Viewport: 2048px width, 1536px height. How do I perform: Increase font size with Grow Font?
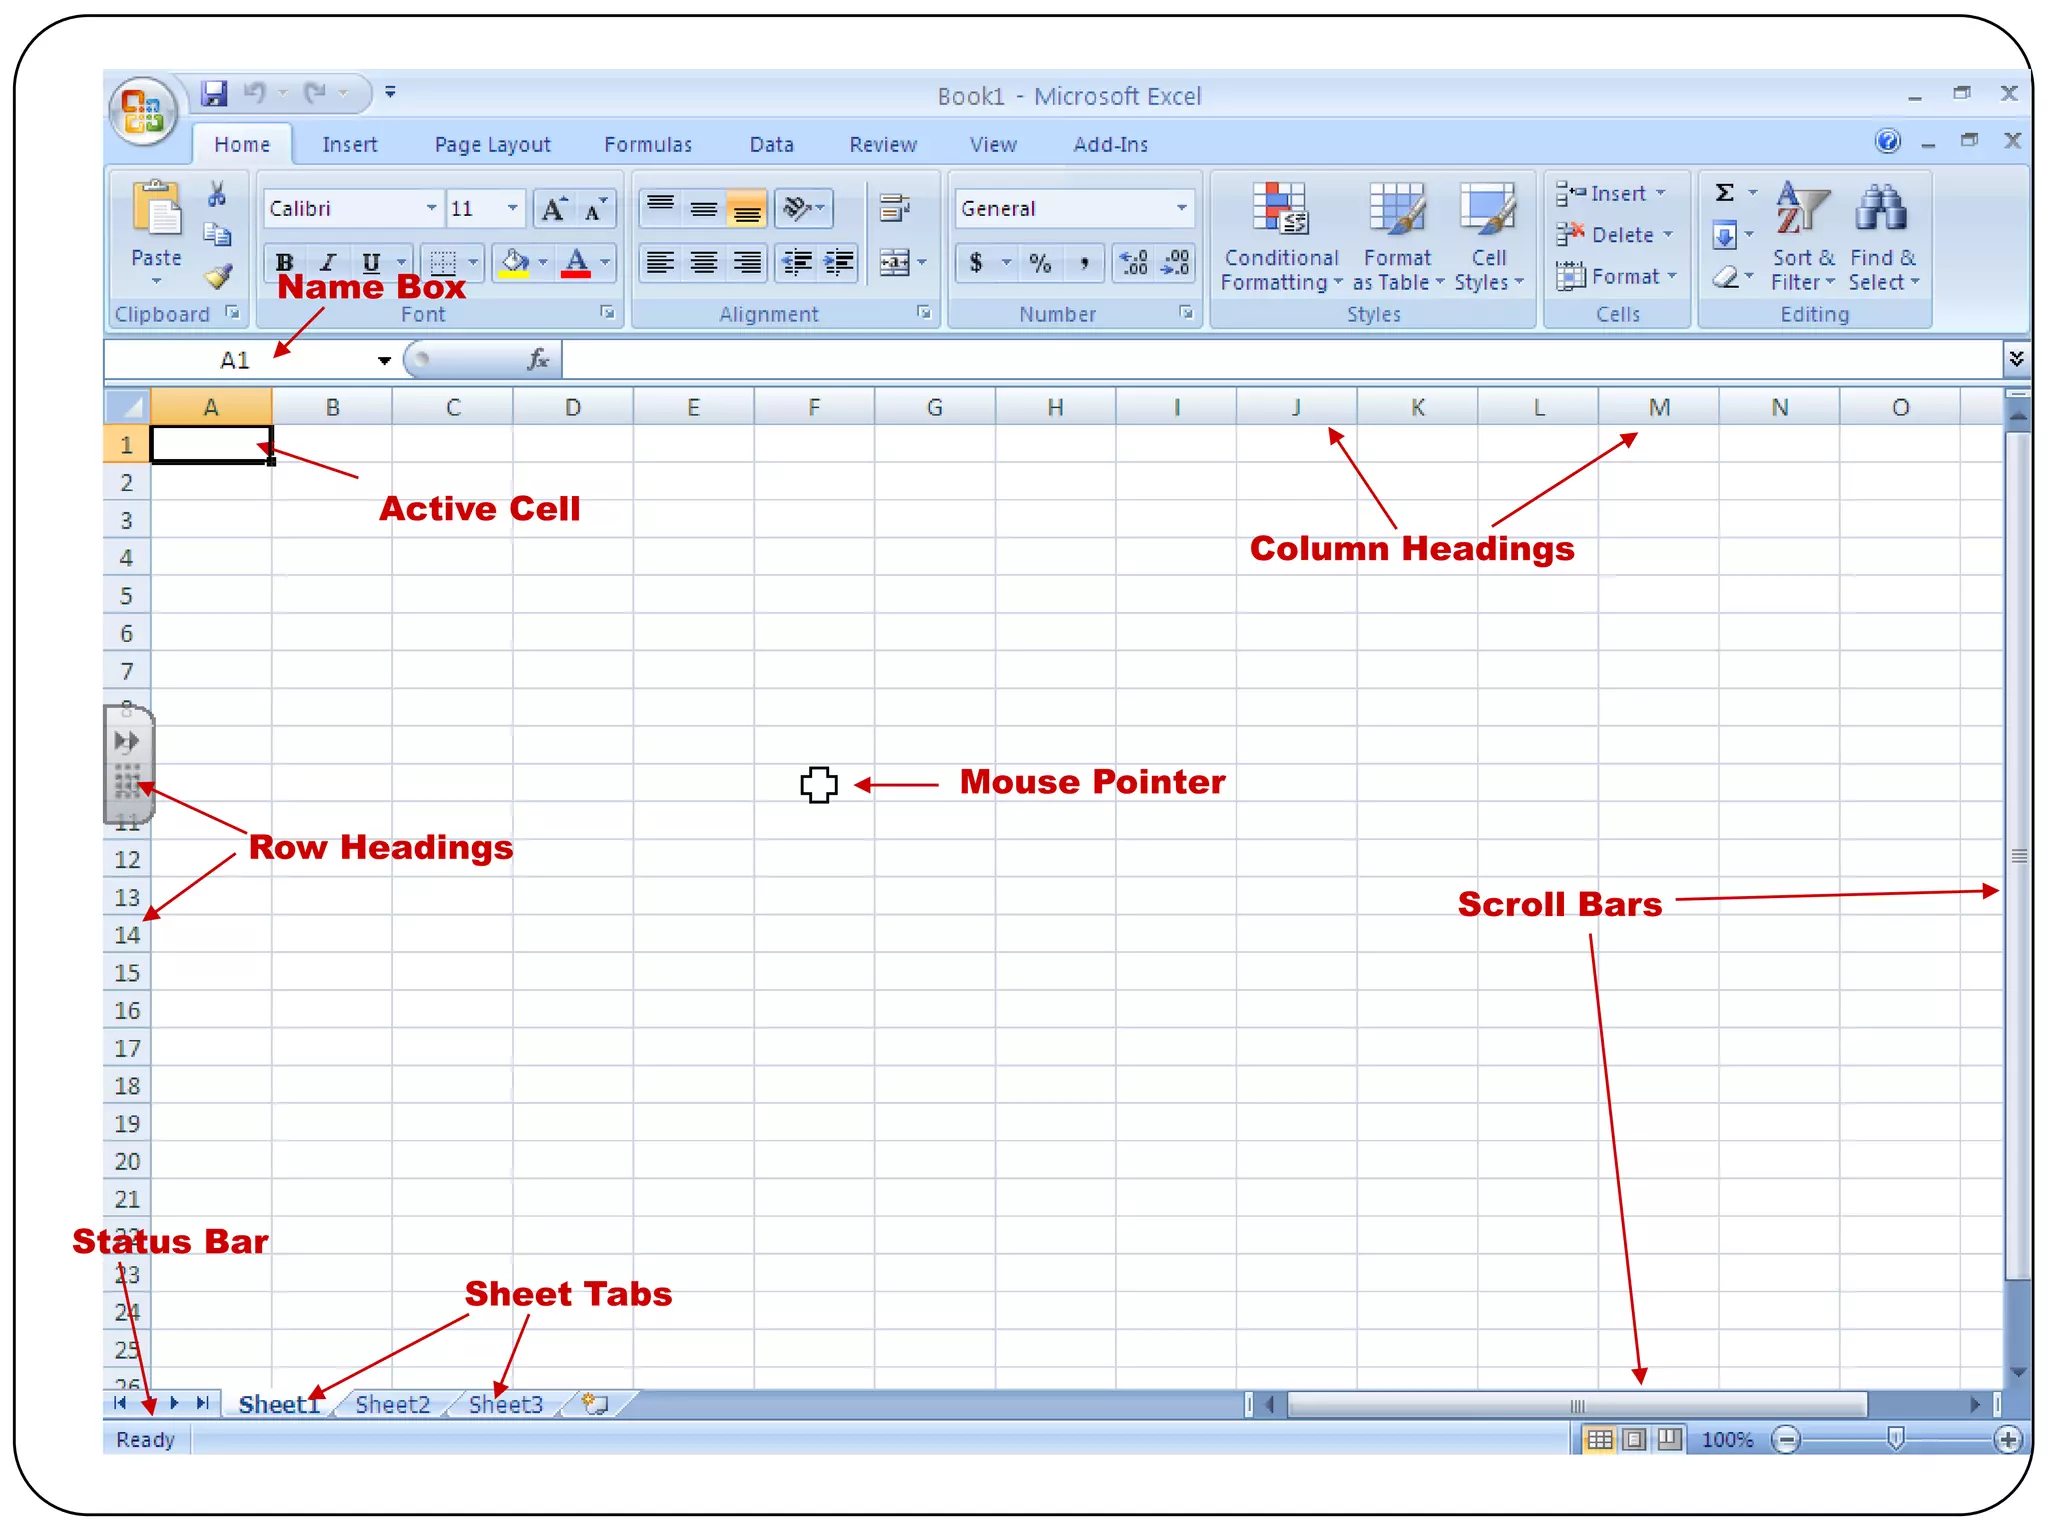coord(553,209)
